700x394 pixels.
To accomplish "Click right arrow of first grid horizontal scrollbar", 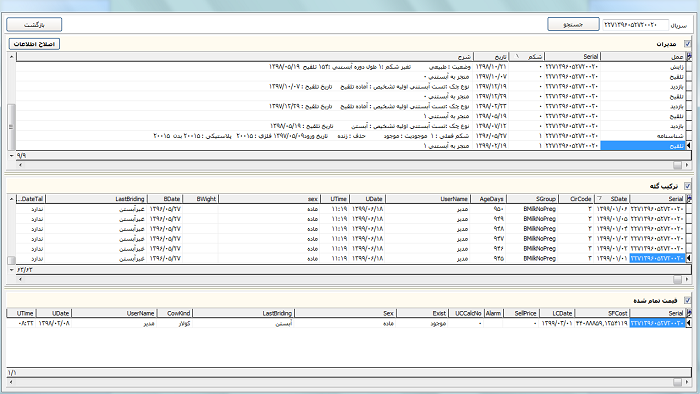I will [x=688, y=165].
